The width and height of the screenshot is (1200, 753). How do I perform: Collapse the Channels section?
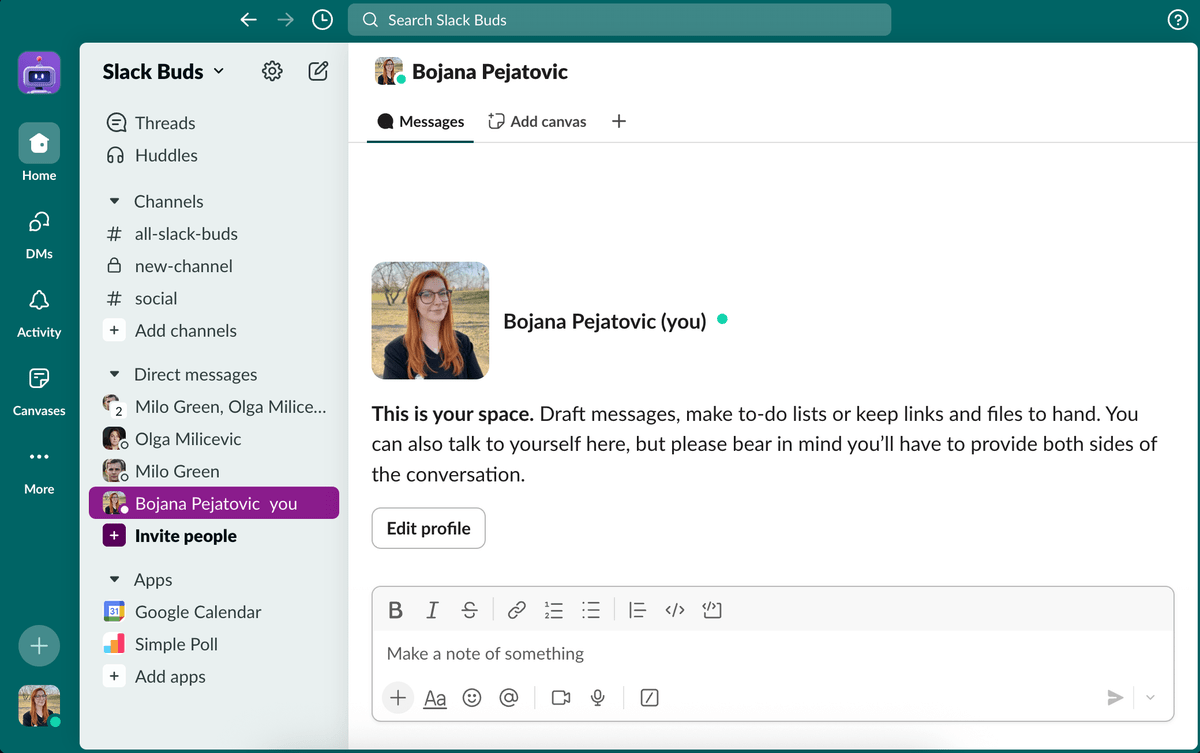click(114, 202)
